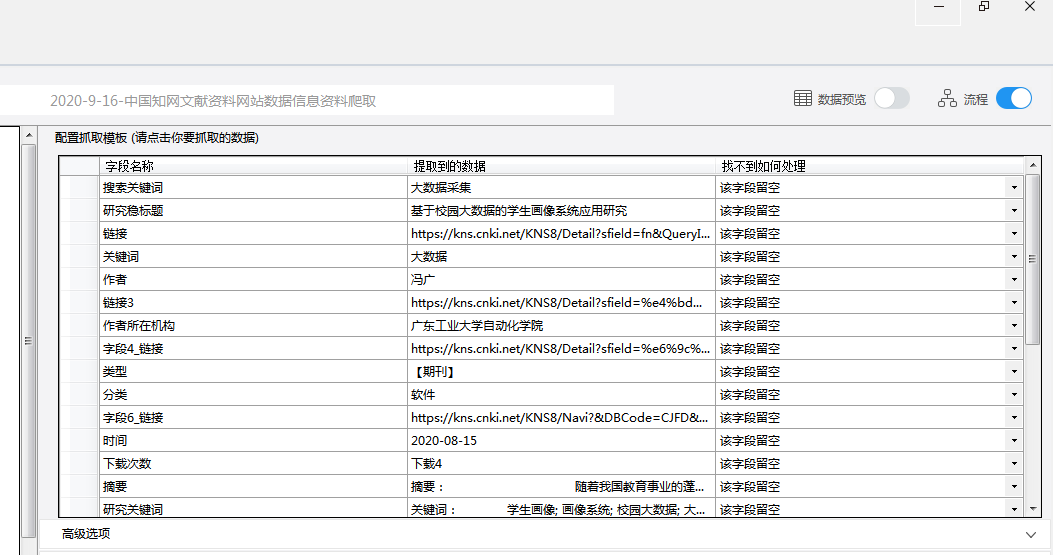Toggle the 流程 switch off
The image size is (1053, 555).
(x=1013, y=98)
